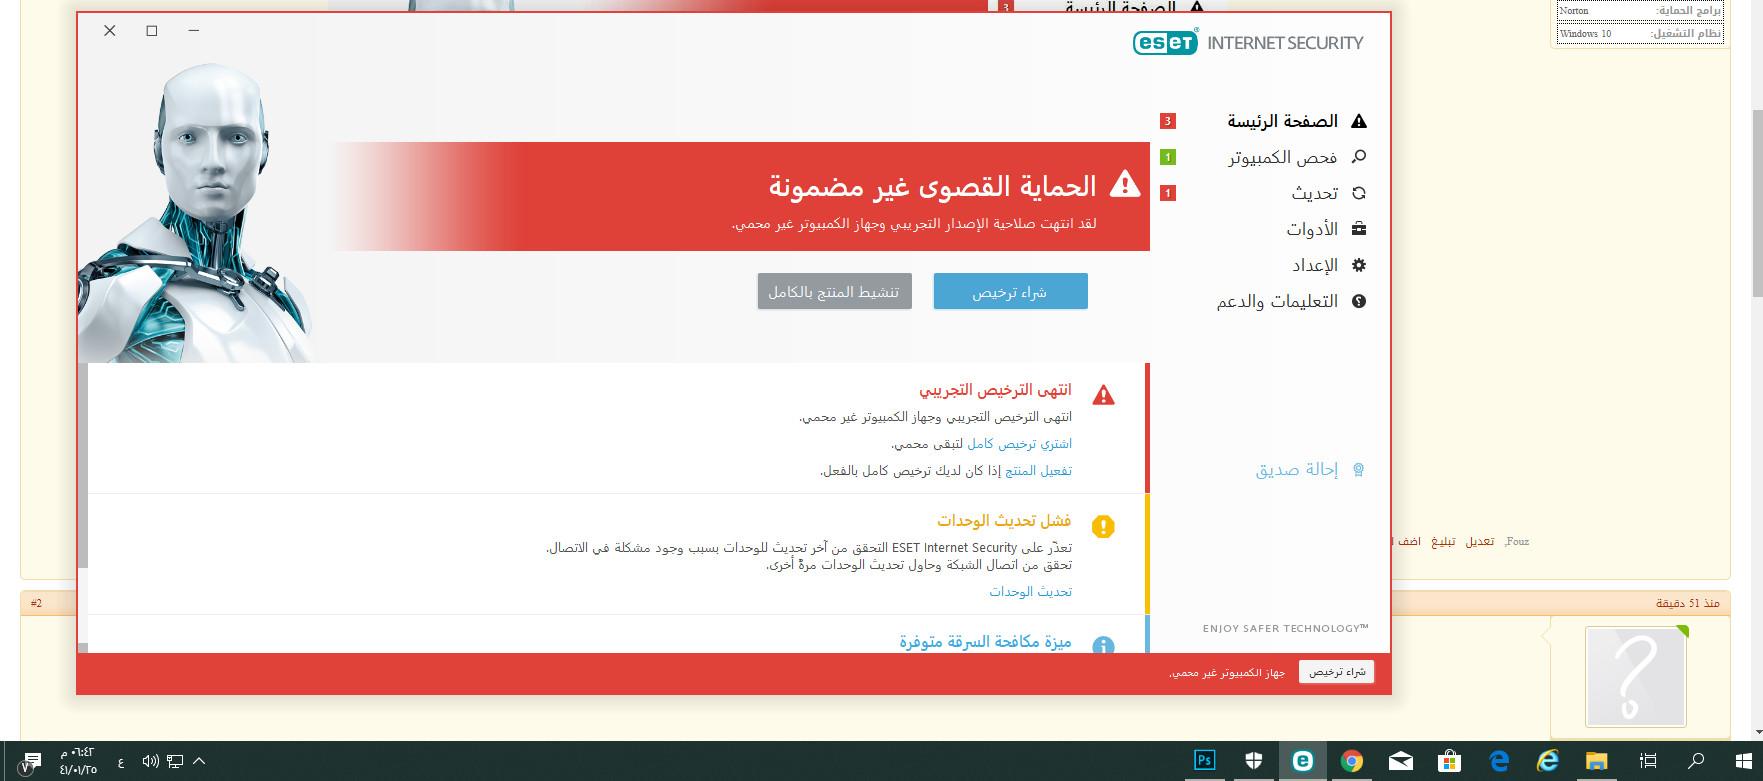
Task: Open Task View on the taskbar
Action: [1648, 761]
